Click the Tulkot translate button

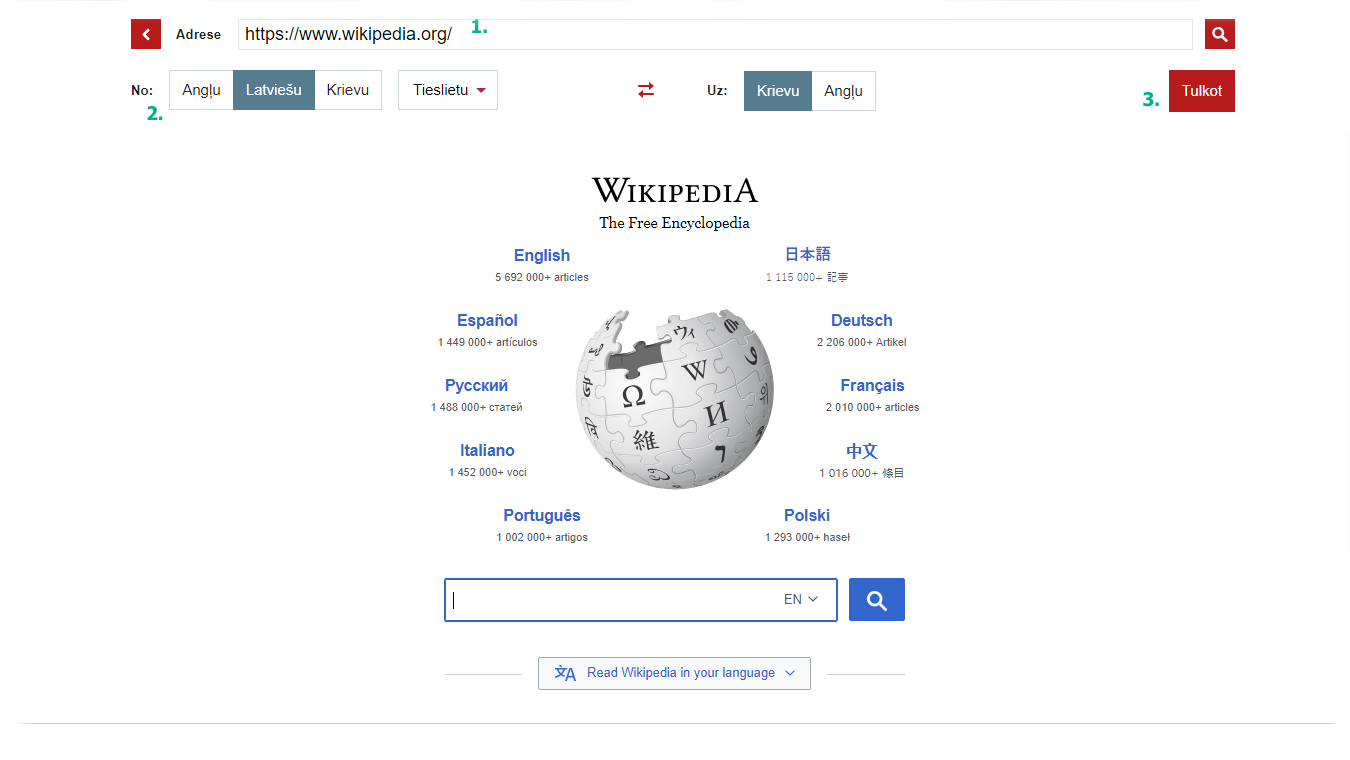(x=1202, y=91)
